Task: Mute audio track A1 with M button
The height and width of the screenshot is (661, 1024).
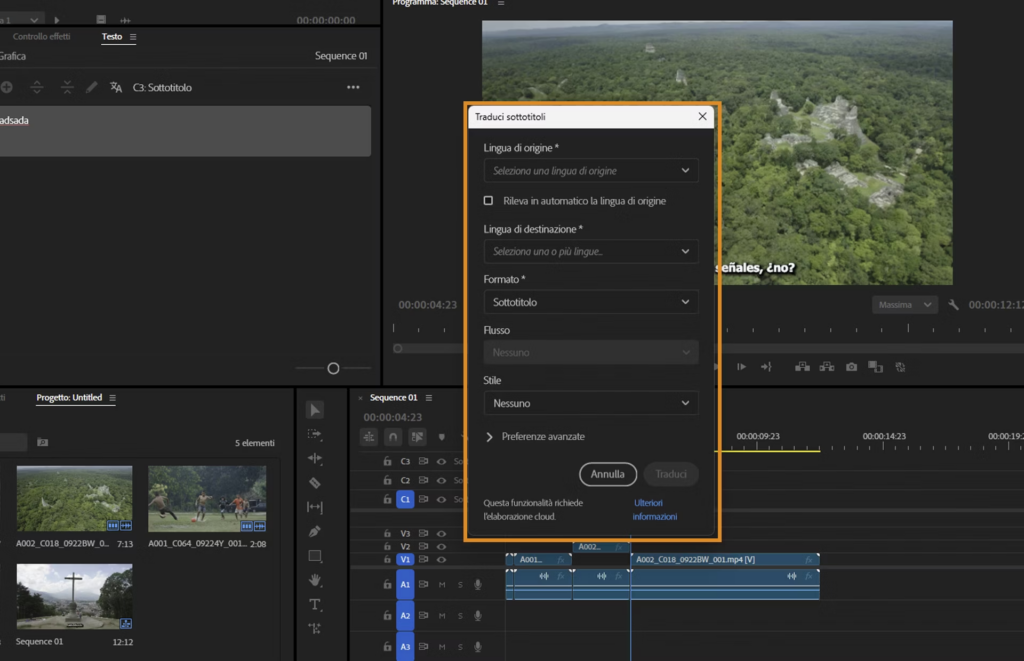Action: 442,585
